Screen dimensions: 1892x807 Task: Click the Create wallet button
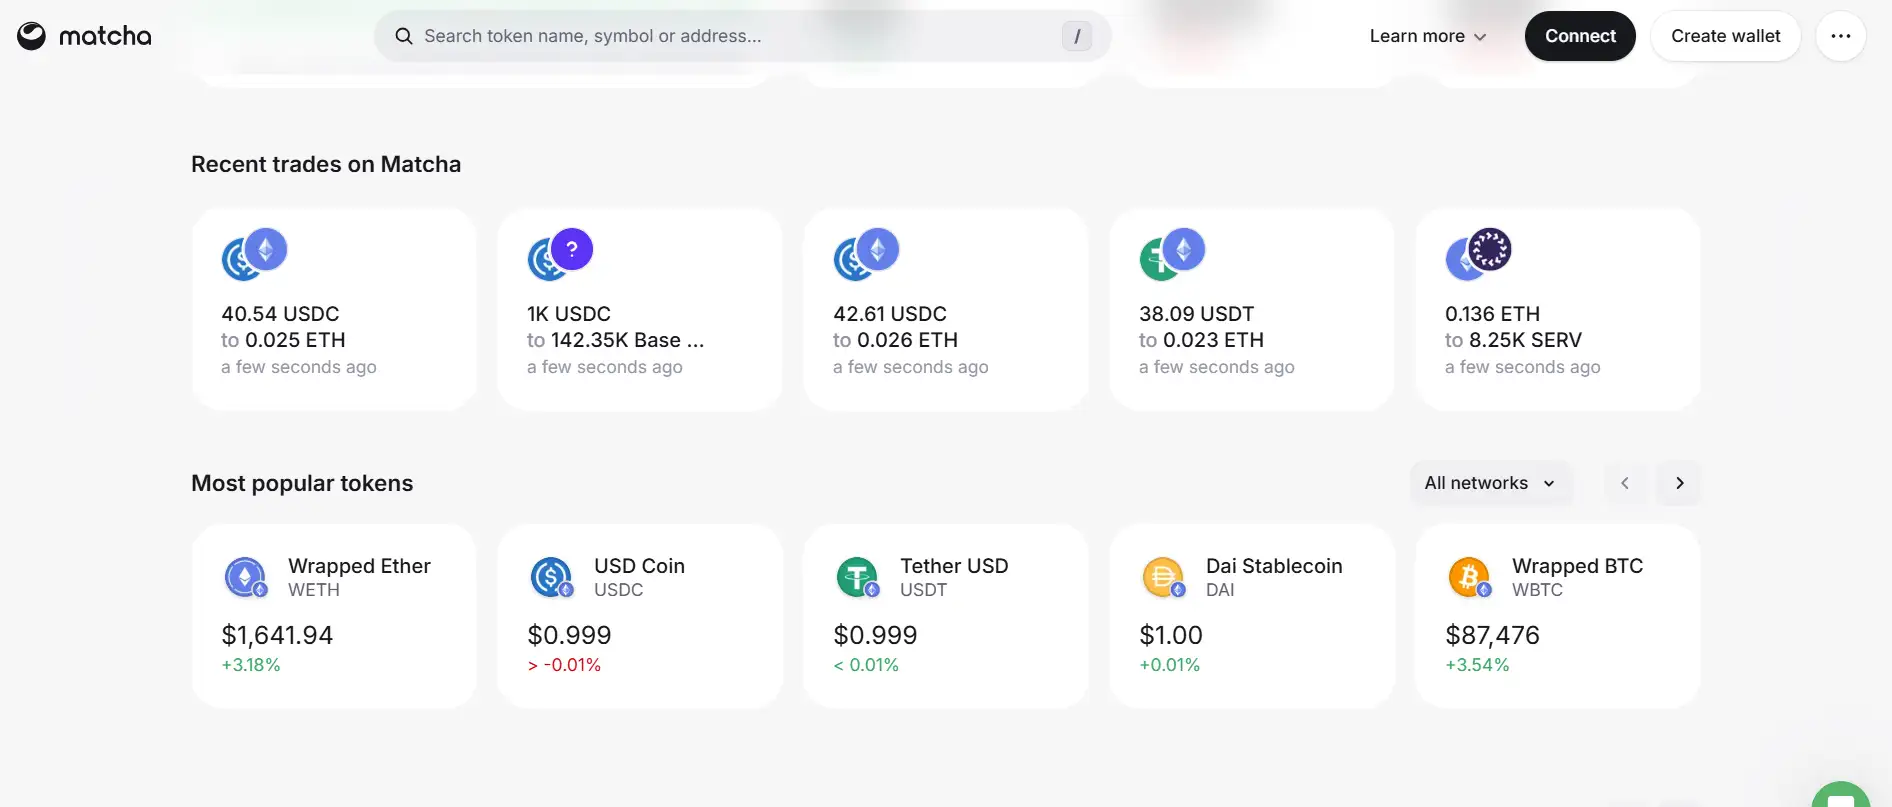(1725, 36)
